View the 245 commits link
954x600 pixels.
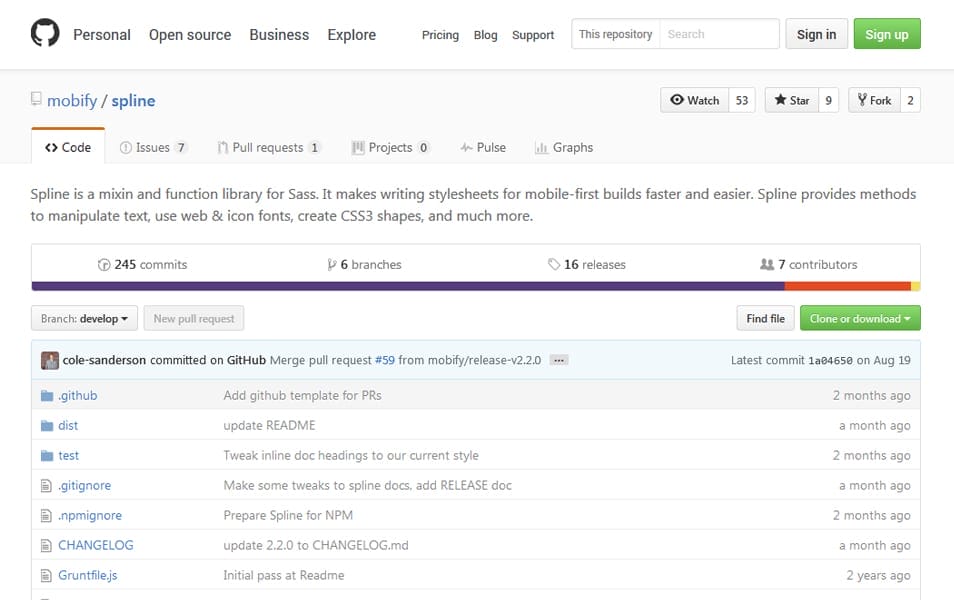142,265
